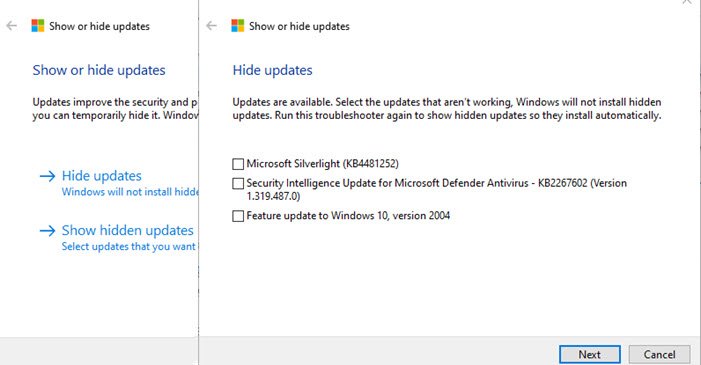The image size is (701, 365).
Task: Click the Windows logo in the left window title
Action: click(38, 26)
